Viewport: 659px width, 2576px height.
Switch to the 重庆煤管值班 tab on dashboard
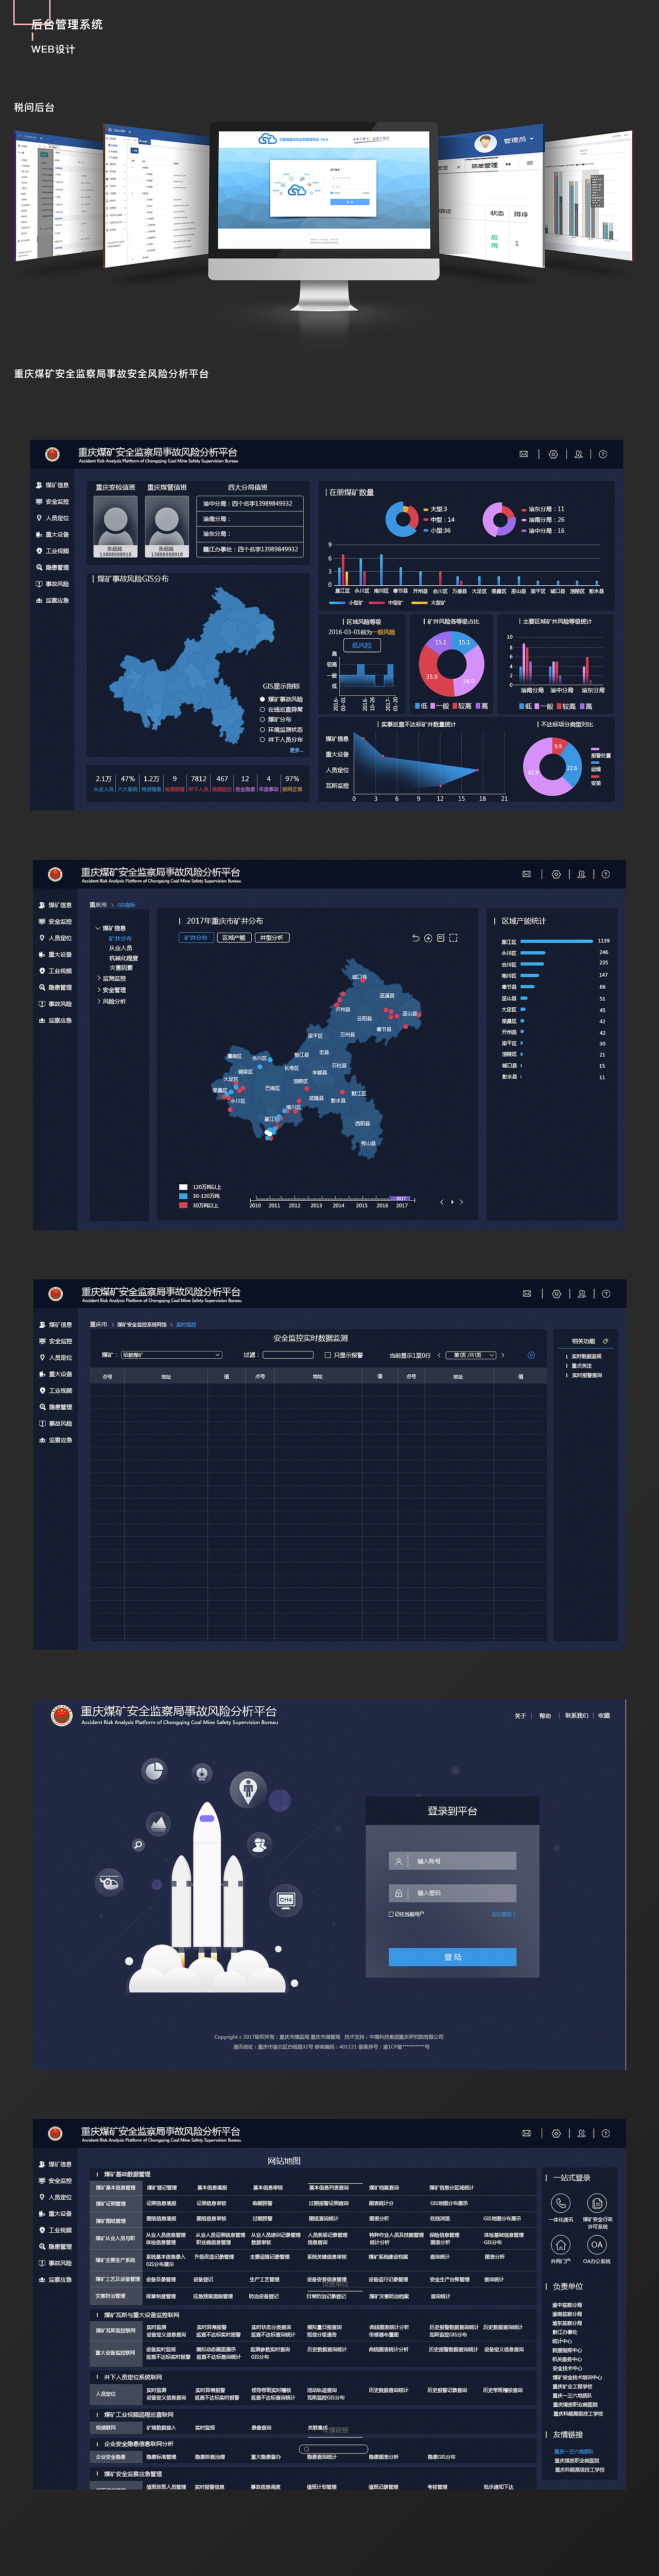click(x=167, y=488)
